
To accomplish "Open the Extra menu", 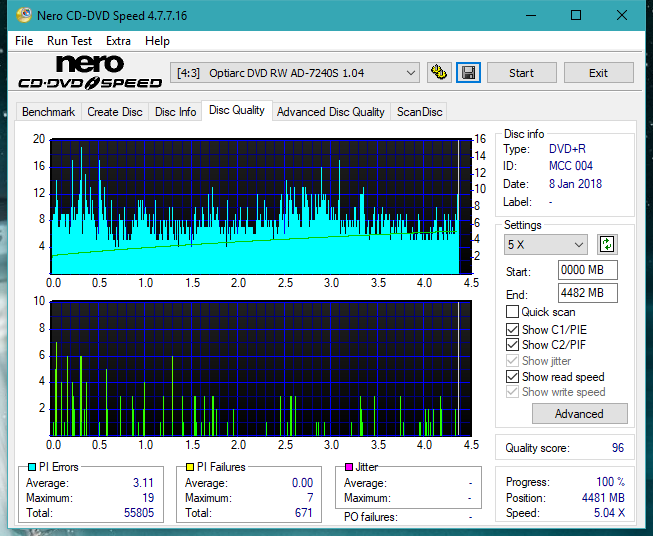I will point(118,41).
